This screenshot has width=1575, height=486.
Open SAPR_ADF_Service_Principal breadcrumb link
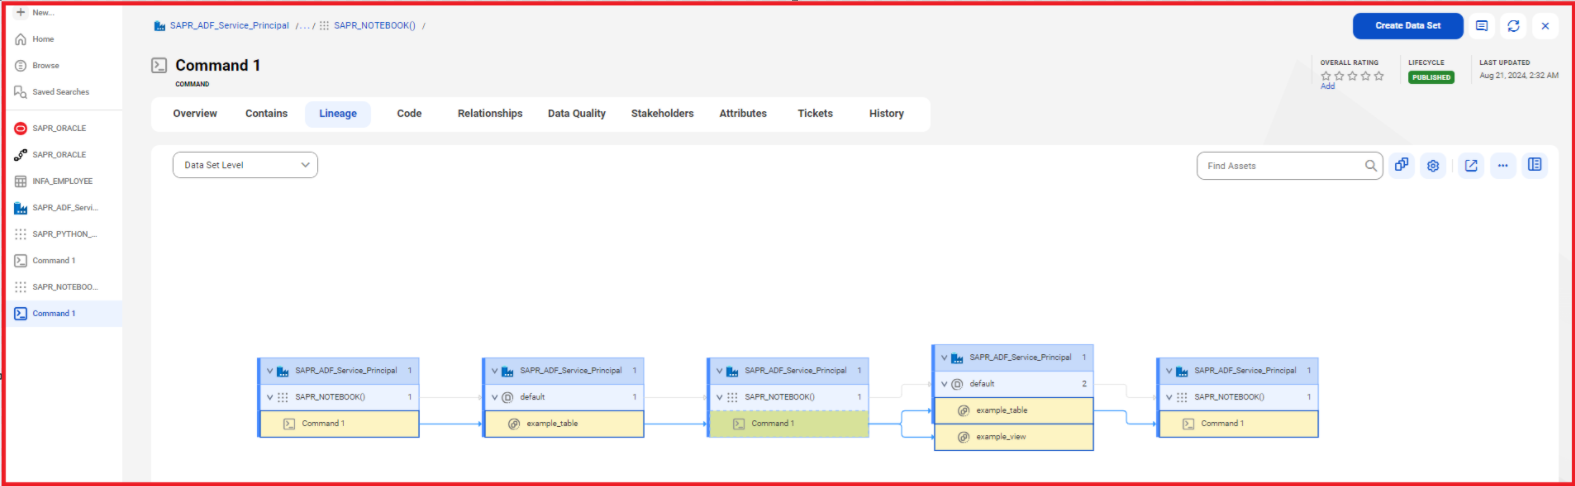229,26
